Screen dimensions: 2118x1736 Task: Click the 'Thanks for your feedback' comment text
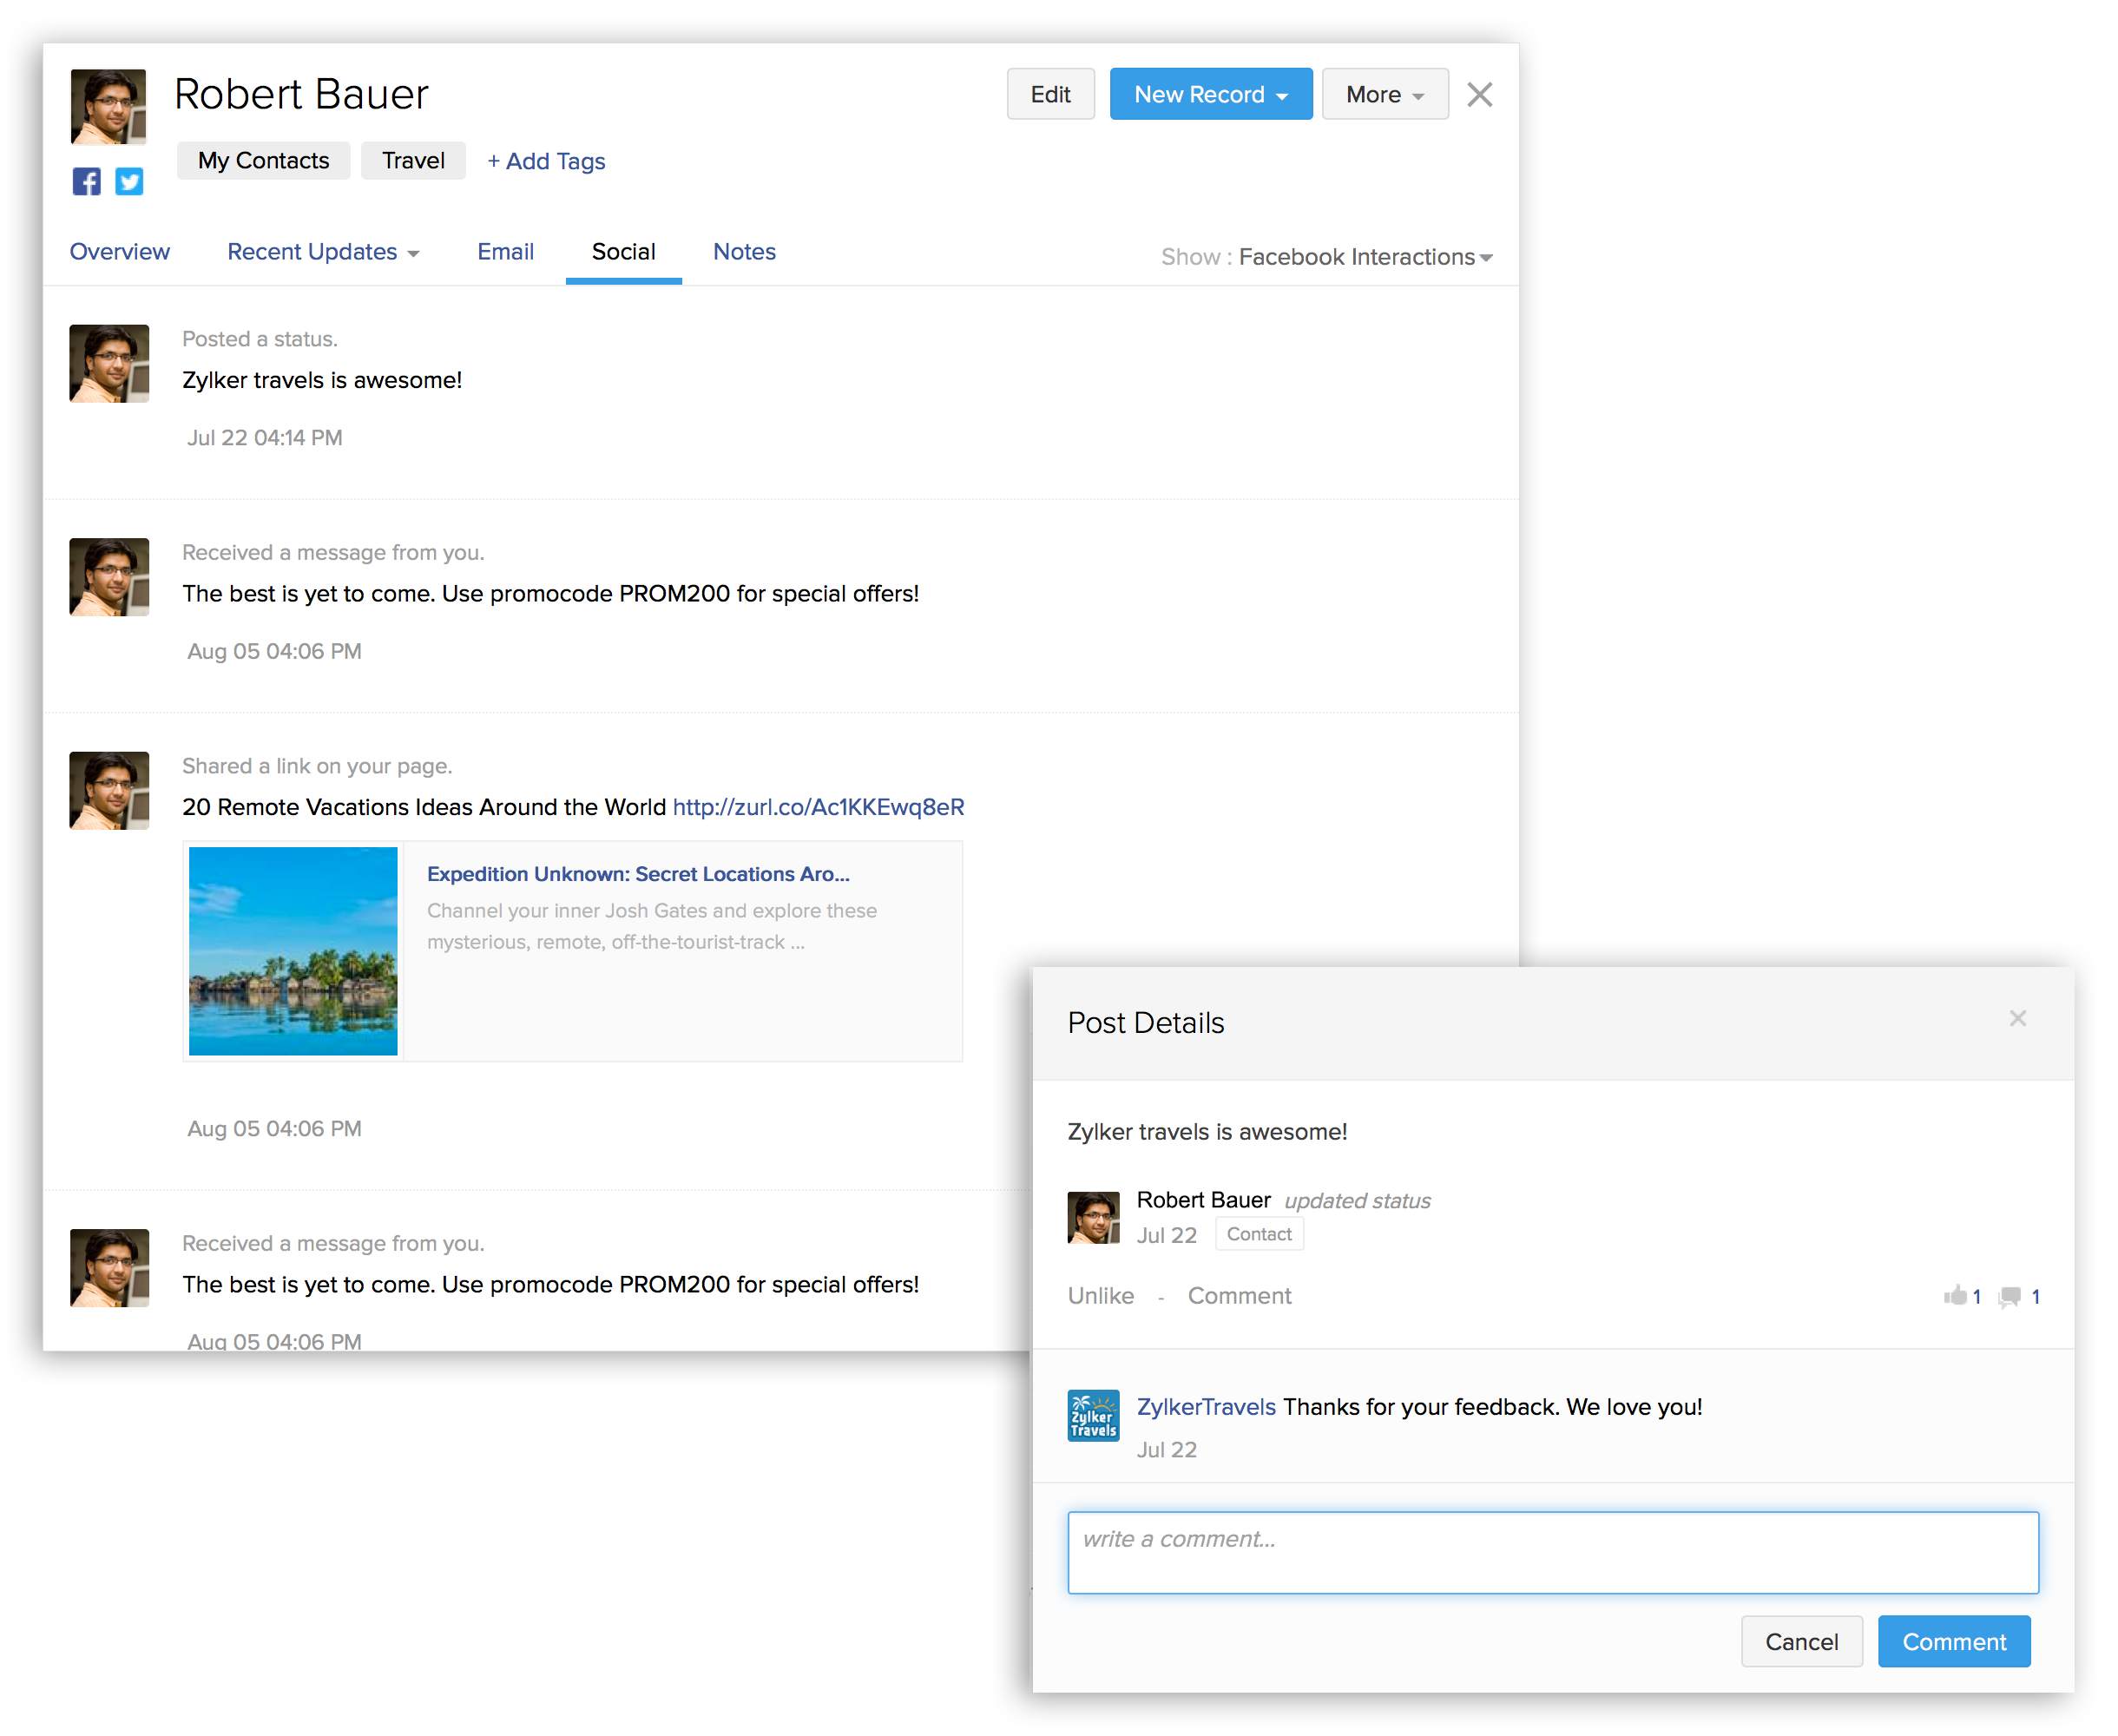click(1492, 1407)
